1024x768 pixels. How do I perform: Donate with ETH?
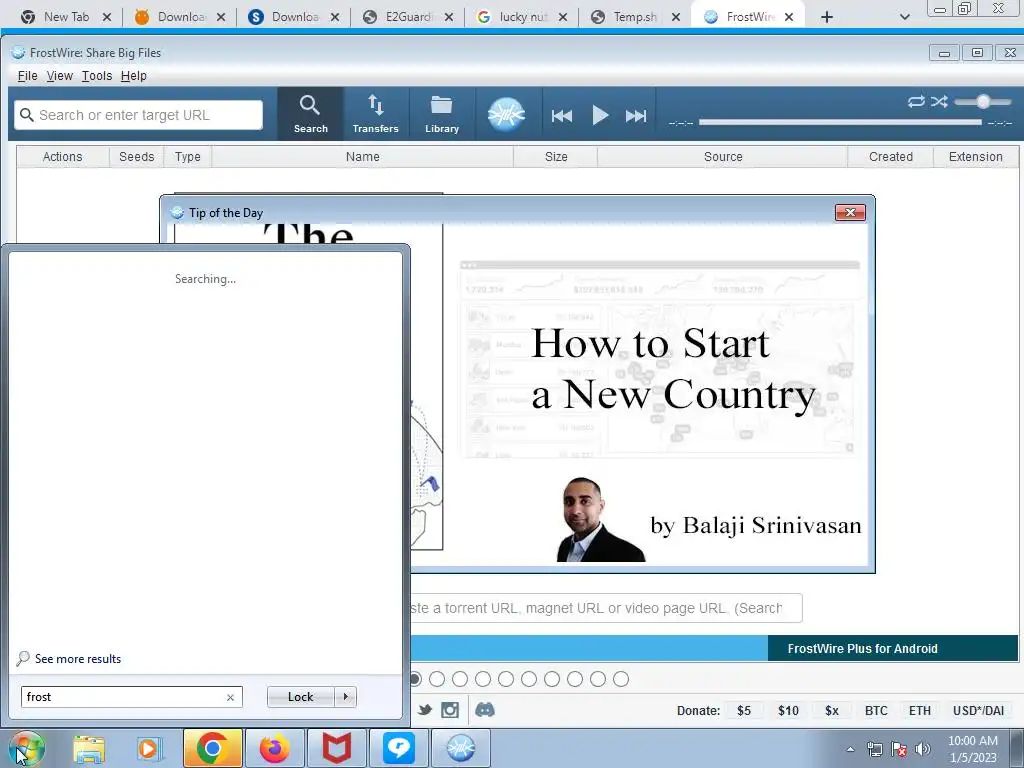[920, 711]
